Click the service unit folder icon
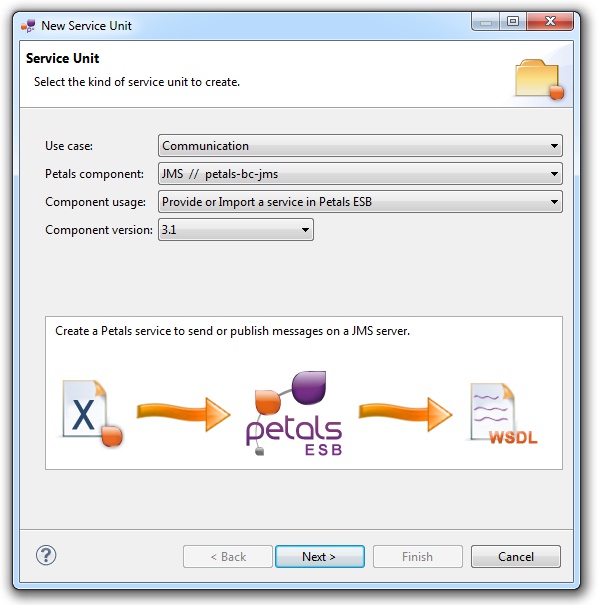Image resolution: width=599 pixels, height=605 pixels. pyautogui.click(x=540, y=79)
